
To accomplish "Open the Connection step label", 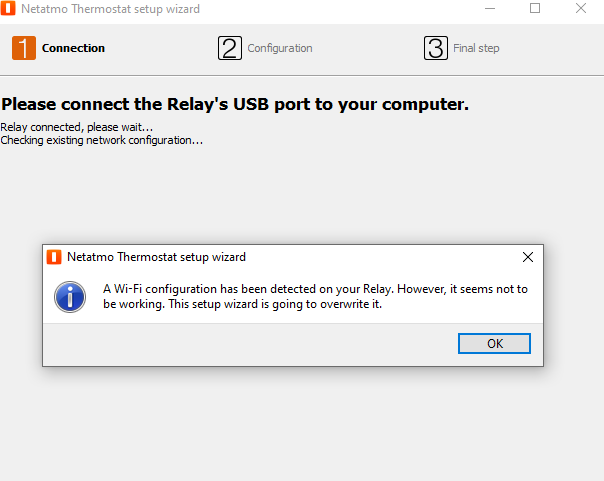I will pos(73,48).
